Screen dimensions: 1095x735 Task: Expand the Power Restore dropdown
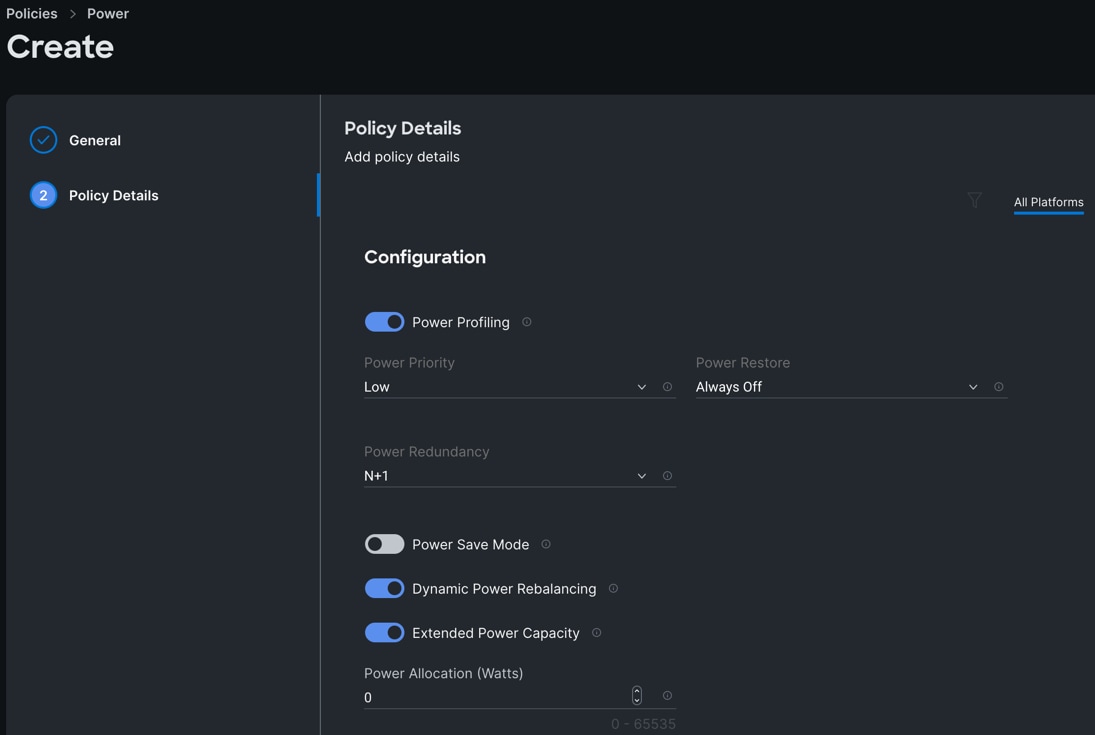pyautogui.click(x=836, y=387)
